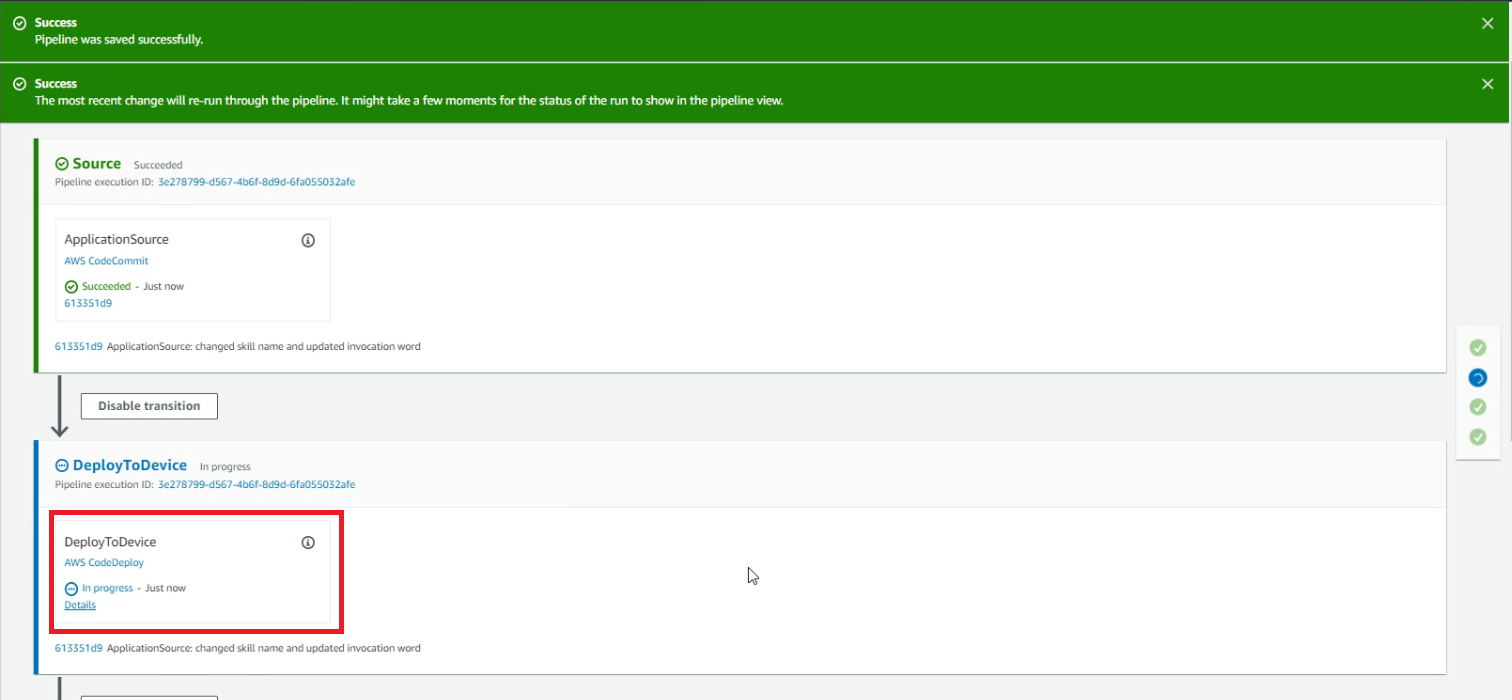
Task: Disable transition between Source and DeployToDevice
Action: pos(149,406)
